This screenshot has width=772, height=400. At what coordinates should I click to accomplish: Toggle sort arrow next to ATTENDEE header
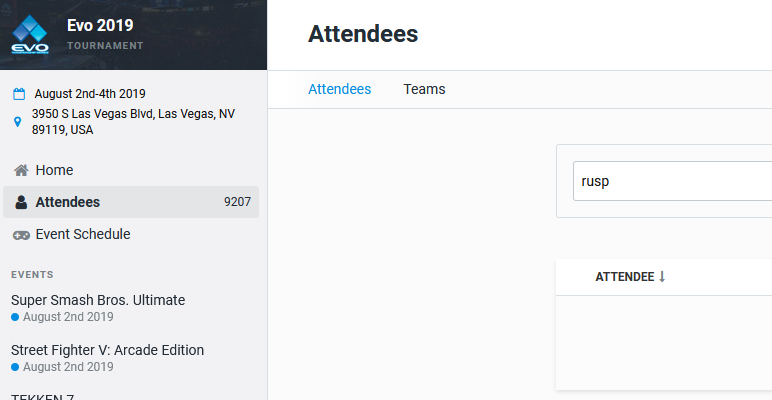pyautogui.click(x=662, y=277)
